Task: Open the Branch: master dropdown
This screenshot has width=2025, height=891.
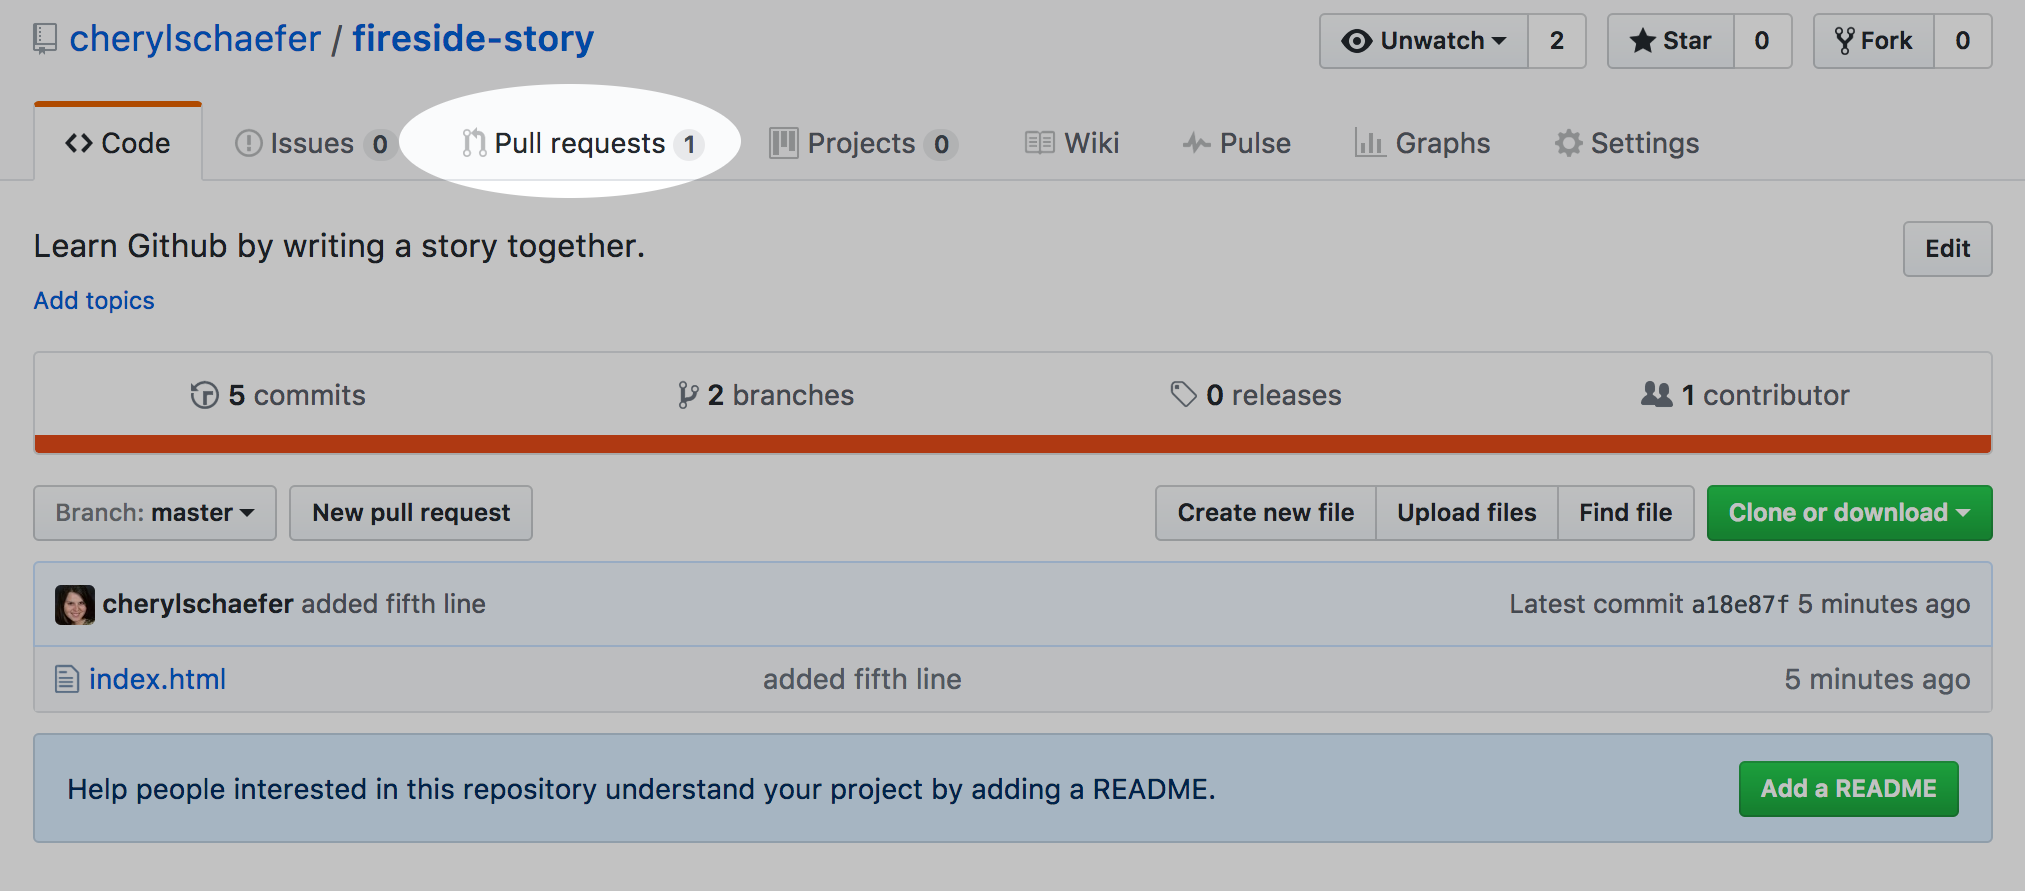Action: click(155, 513)
